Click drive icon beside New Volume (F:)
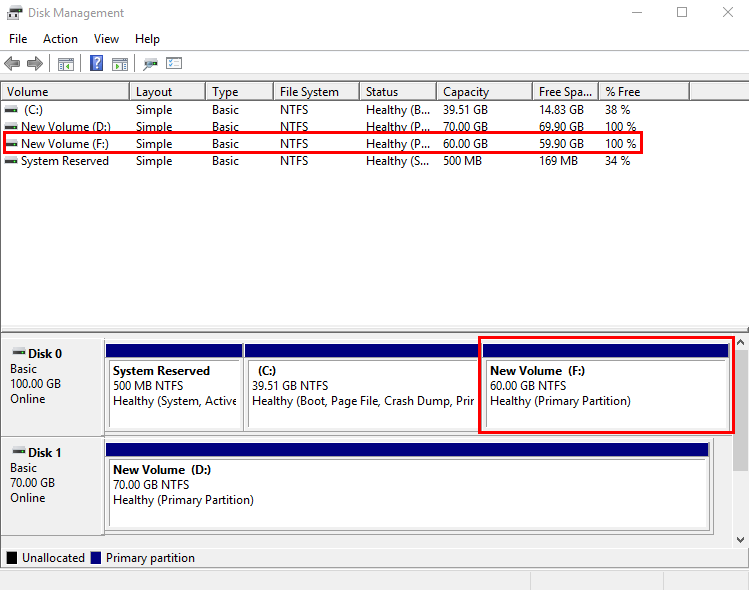Screen dimensions: 749x590 point(11,144)
